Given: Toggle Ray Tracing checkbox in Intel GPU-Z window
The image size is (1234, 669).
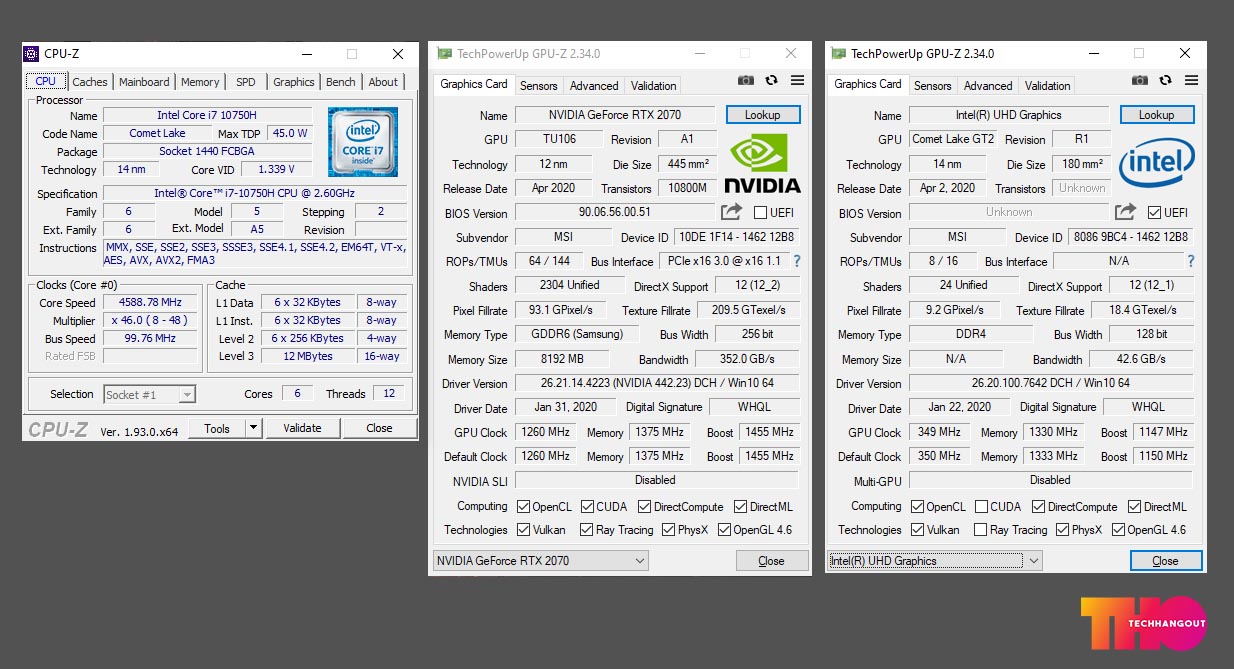Looking at the screenshot, I should coord(981,530).
